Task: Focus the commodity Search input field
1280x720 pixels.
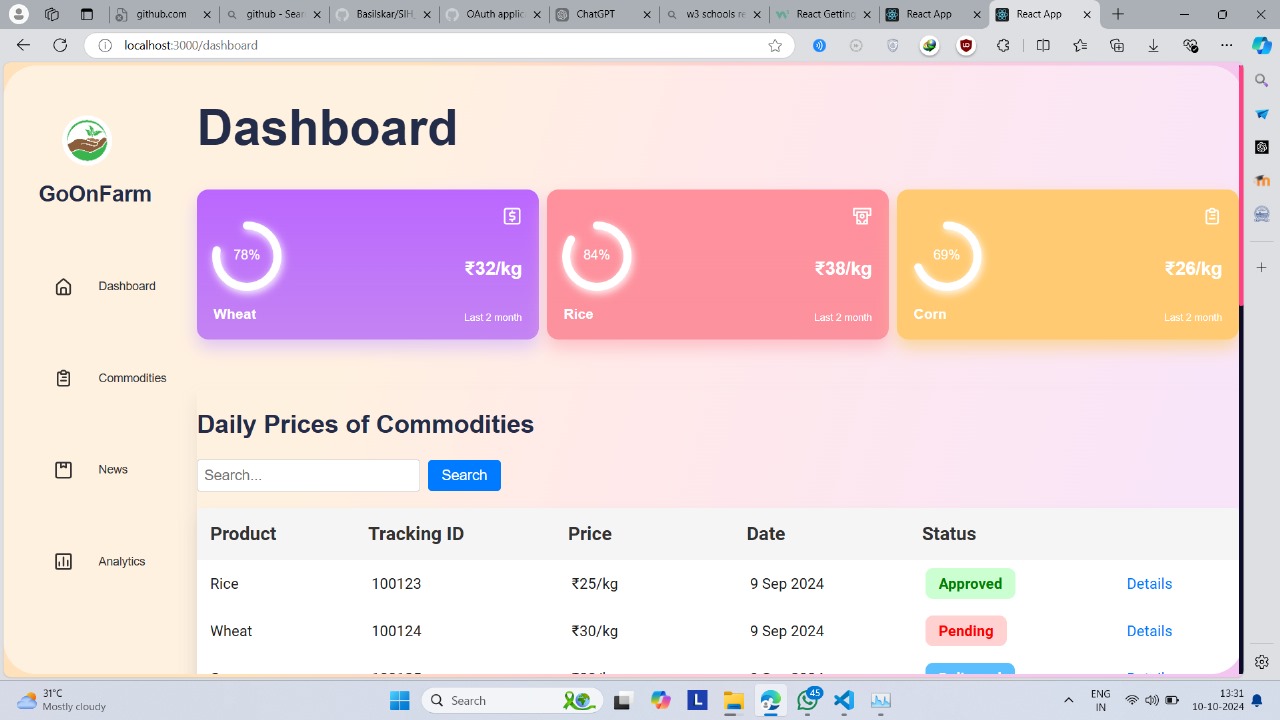Action: 308,475
